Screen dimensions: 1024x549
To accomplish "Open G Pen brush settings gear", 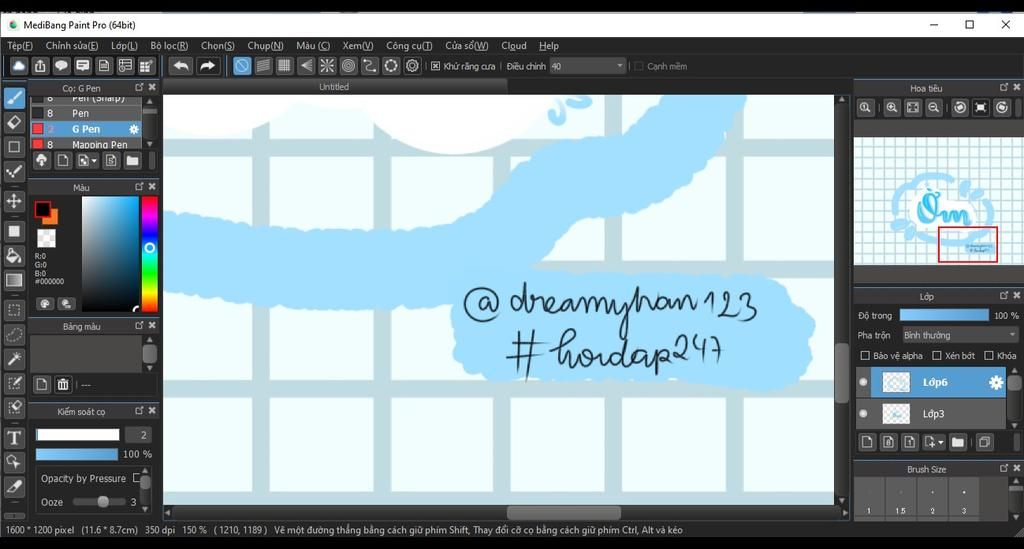I will 134,129.
